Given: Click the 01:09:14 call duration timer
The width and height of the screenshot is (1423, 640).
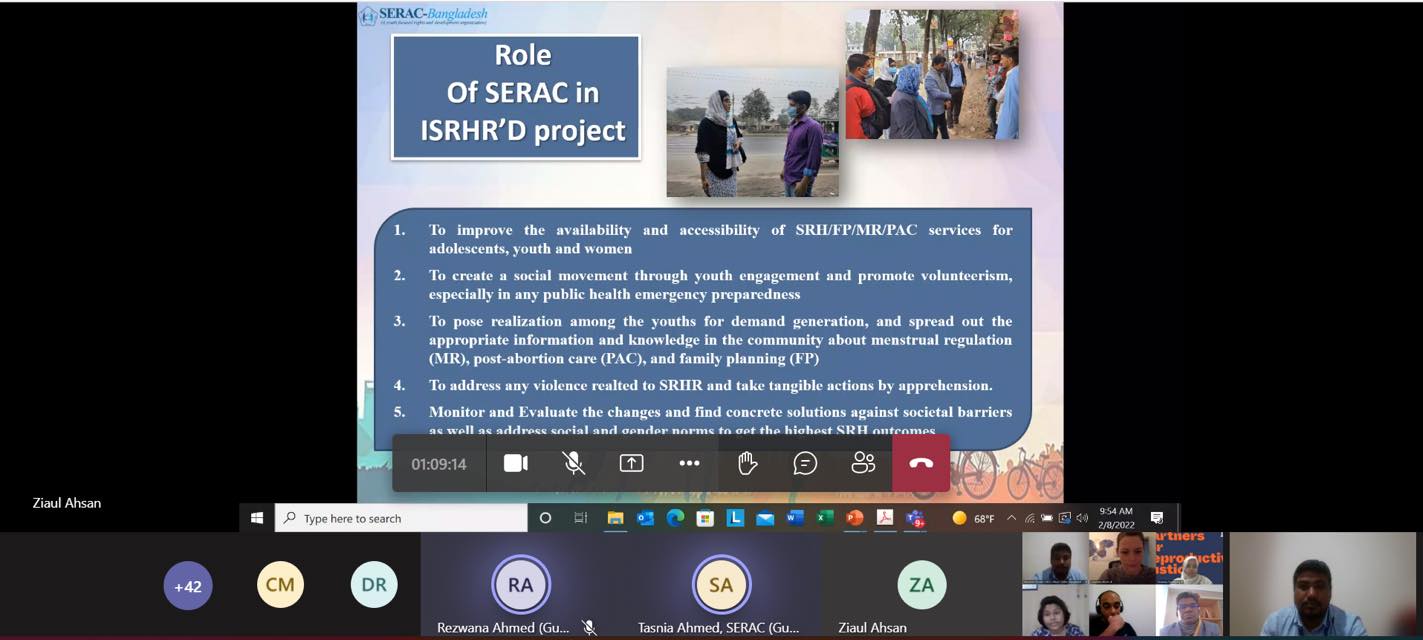Looking at the screenshot, I should tap(439, 464).
